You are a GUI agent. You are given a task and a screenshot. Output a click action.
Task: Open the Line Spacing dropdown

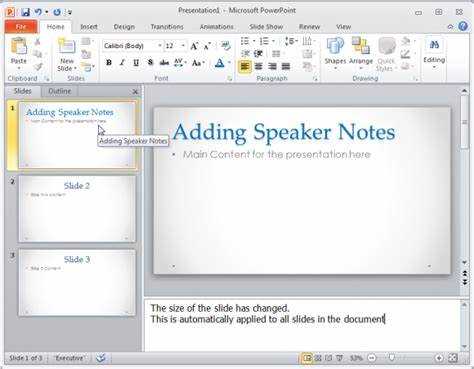[291, 41]
